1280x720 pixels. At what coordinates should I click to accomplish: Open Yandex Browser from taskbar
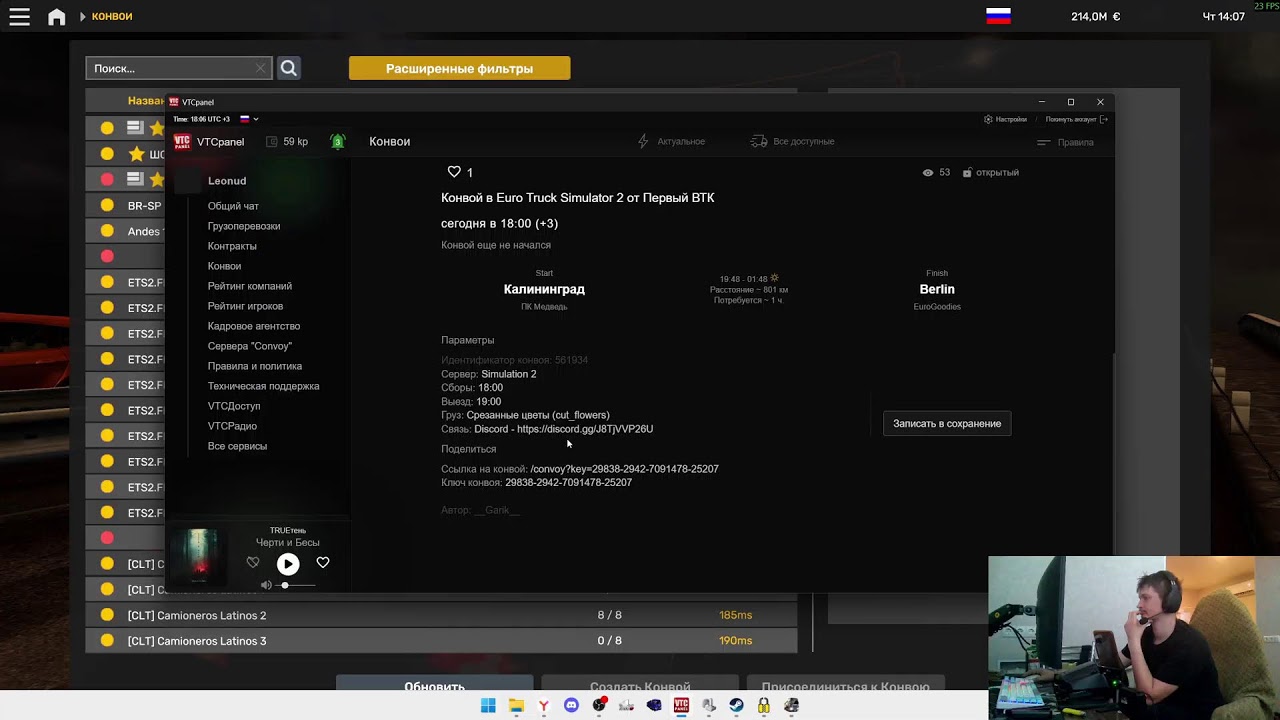543,706
